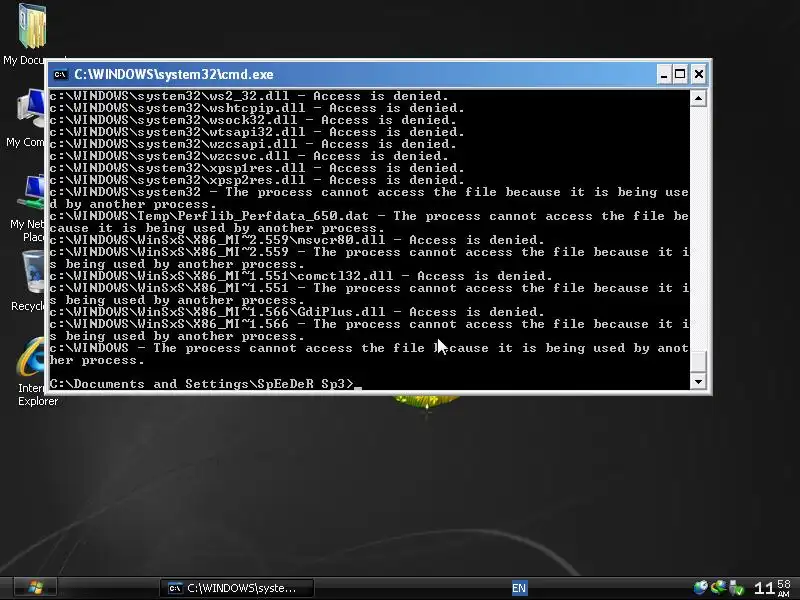
Task: Click the globe icon in system tray
Action: pos(701,587)
